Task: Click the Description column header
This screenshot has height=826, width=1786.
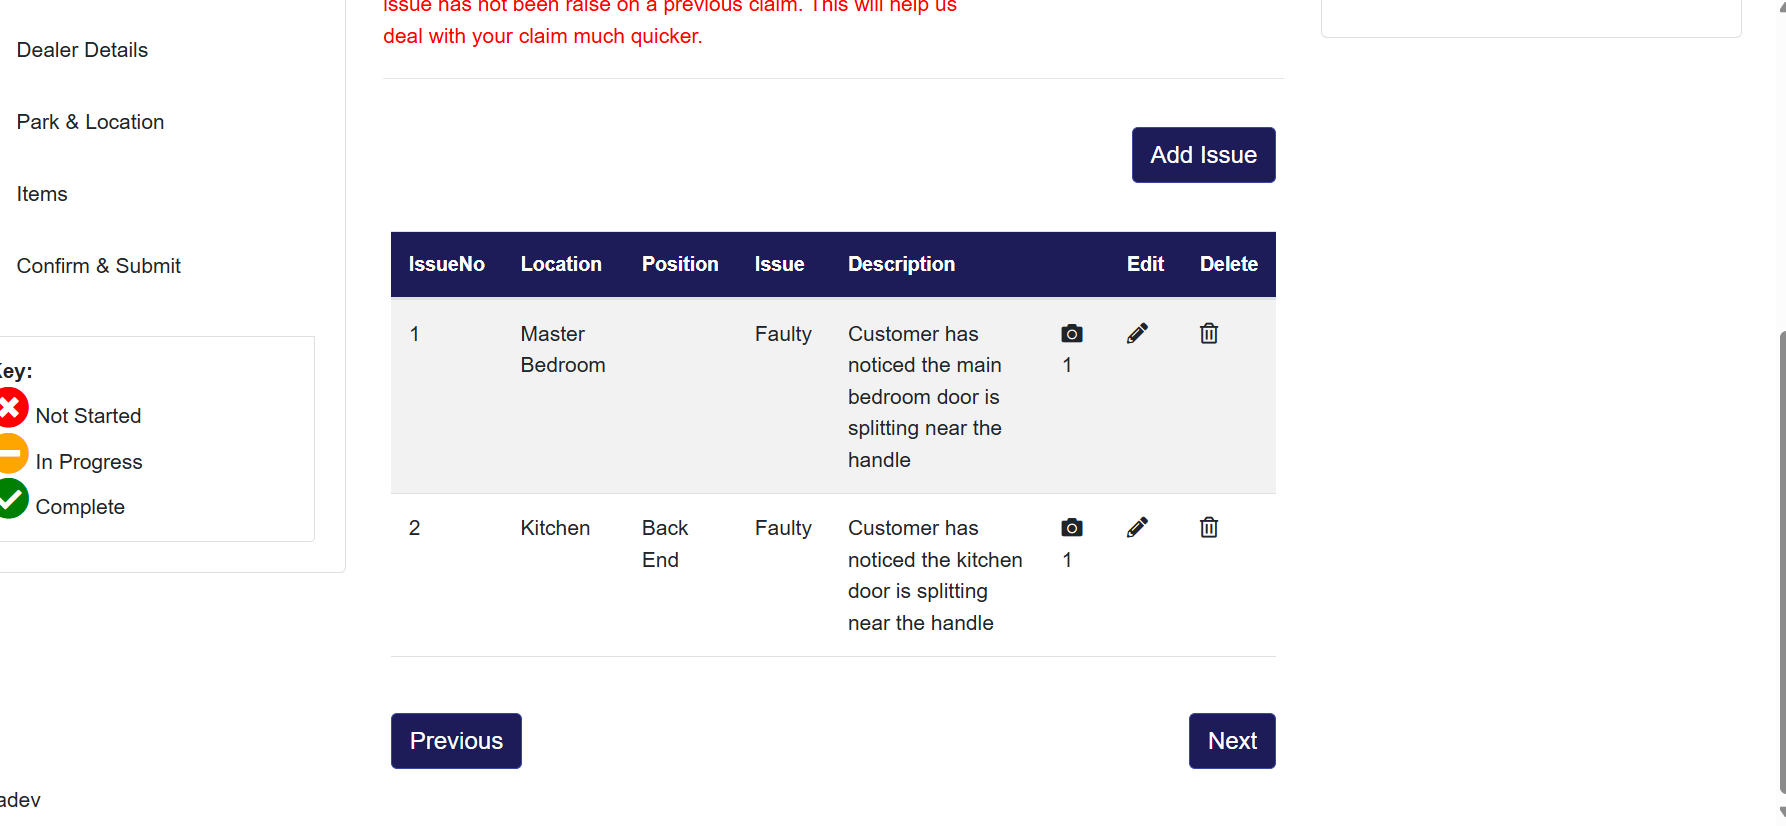Action: coord(901,264)
